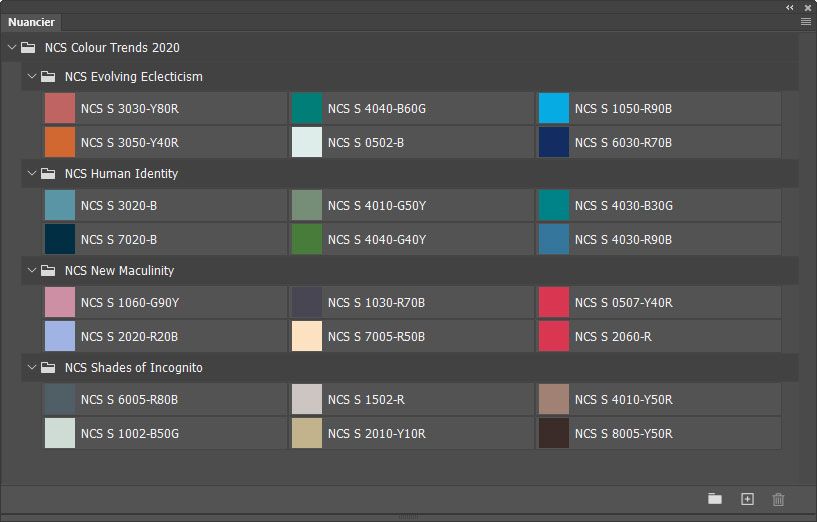Screen dimensions: 817x522
Task: Click the group name 'NCS Shades of Incognito'
Action: pos(133,367)
